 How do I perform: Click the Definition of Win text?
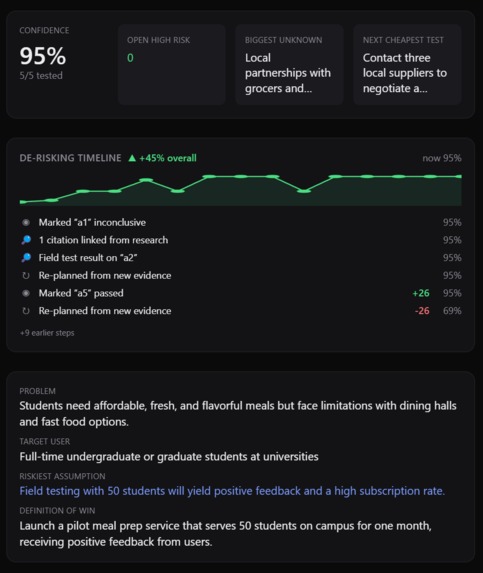click(x=225, y=534)
